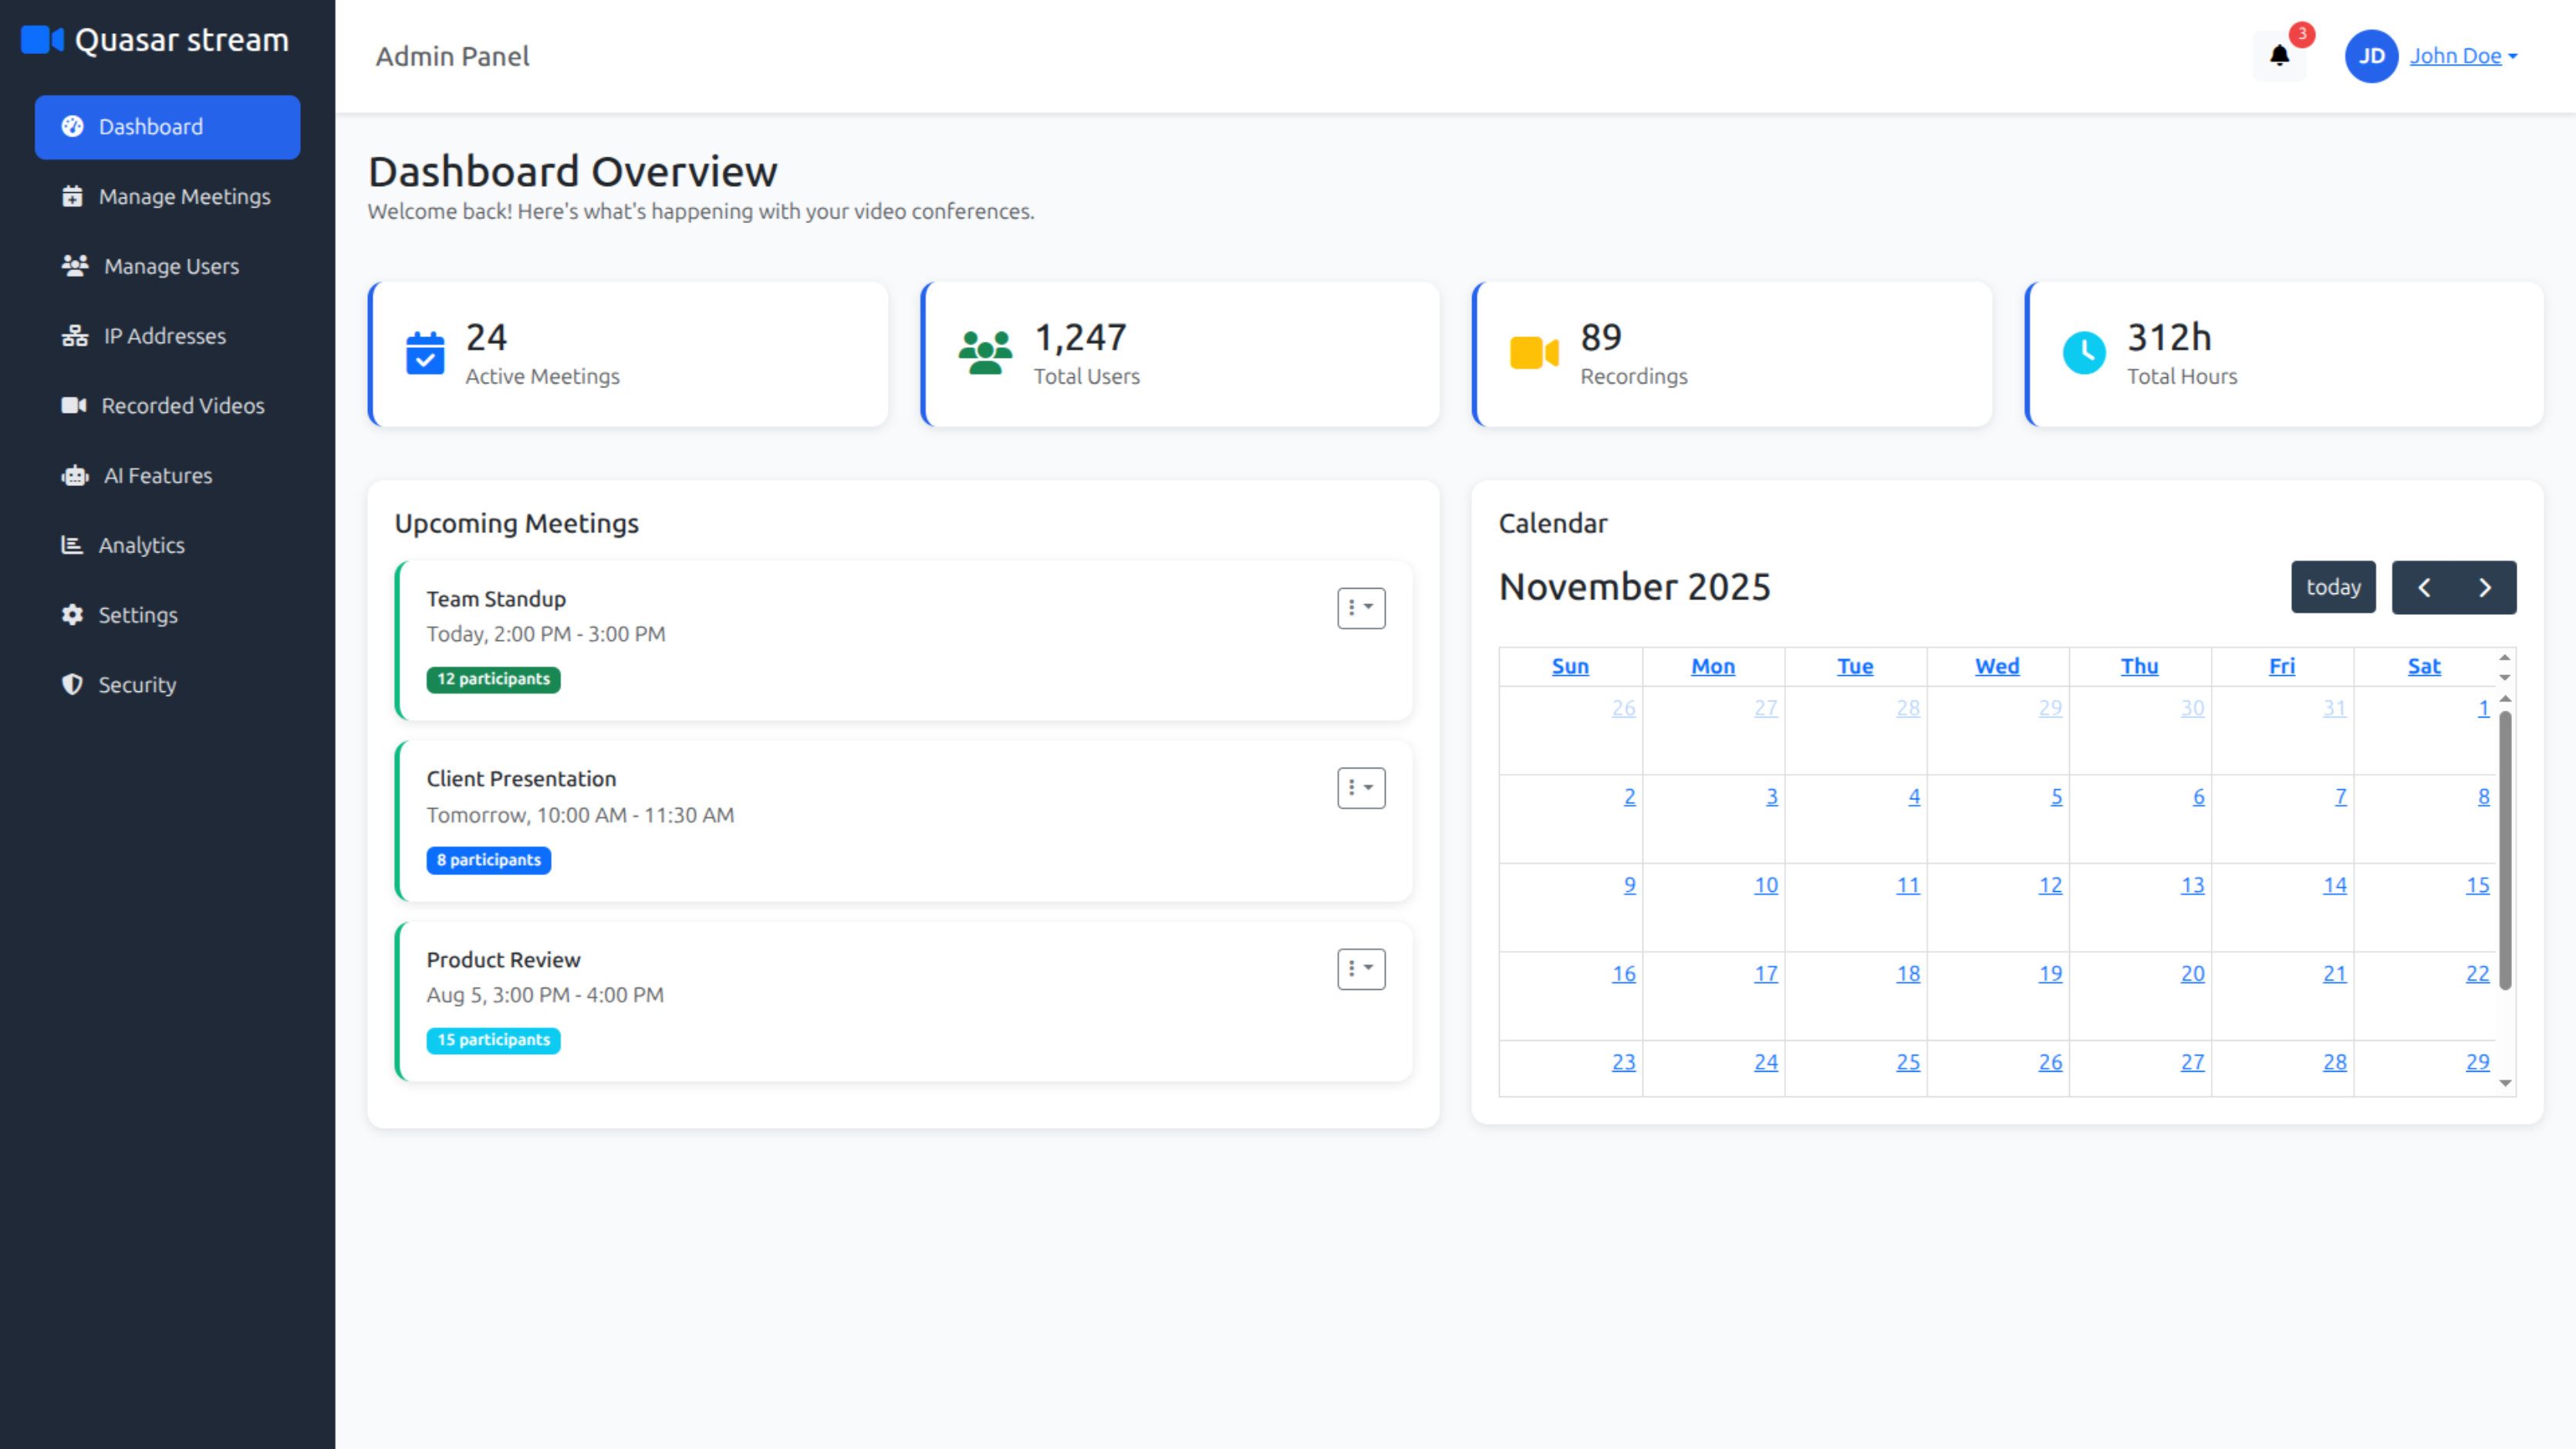
Task: Click the November 2025 calendar title
Action: 1634,588
